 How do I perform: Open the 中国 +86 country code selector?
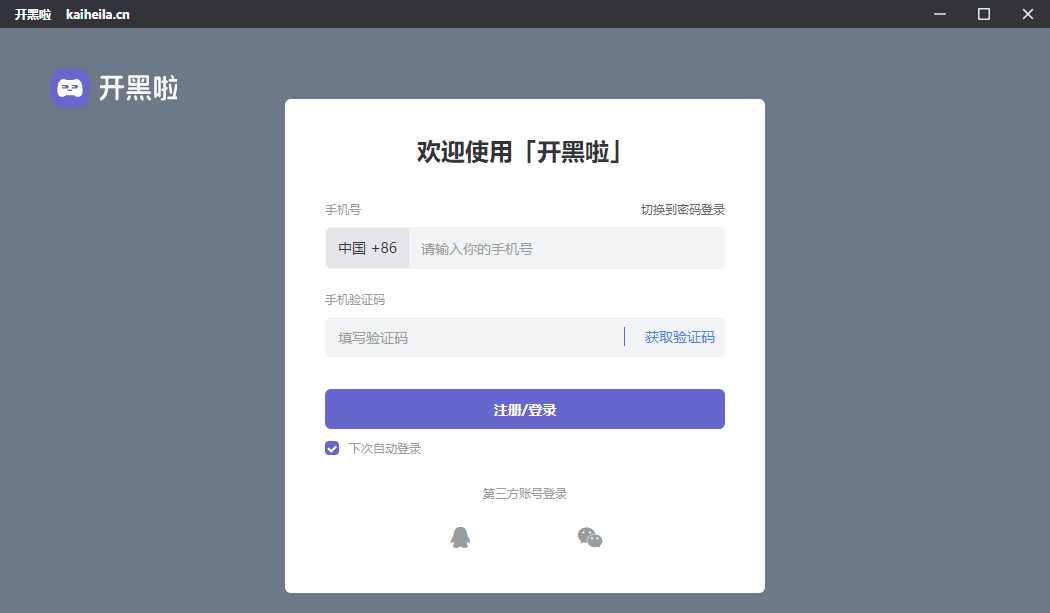[367, 248]
